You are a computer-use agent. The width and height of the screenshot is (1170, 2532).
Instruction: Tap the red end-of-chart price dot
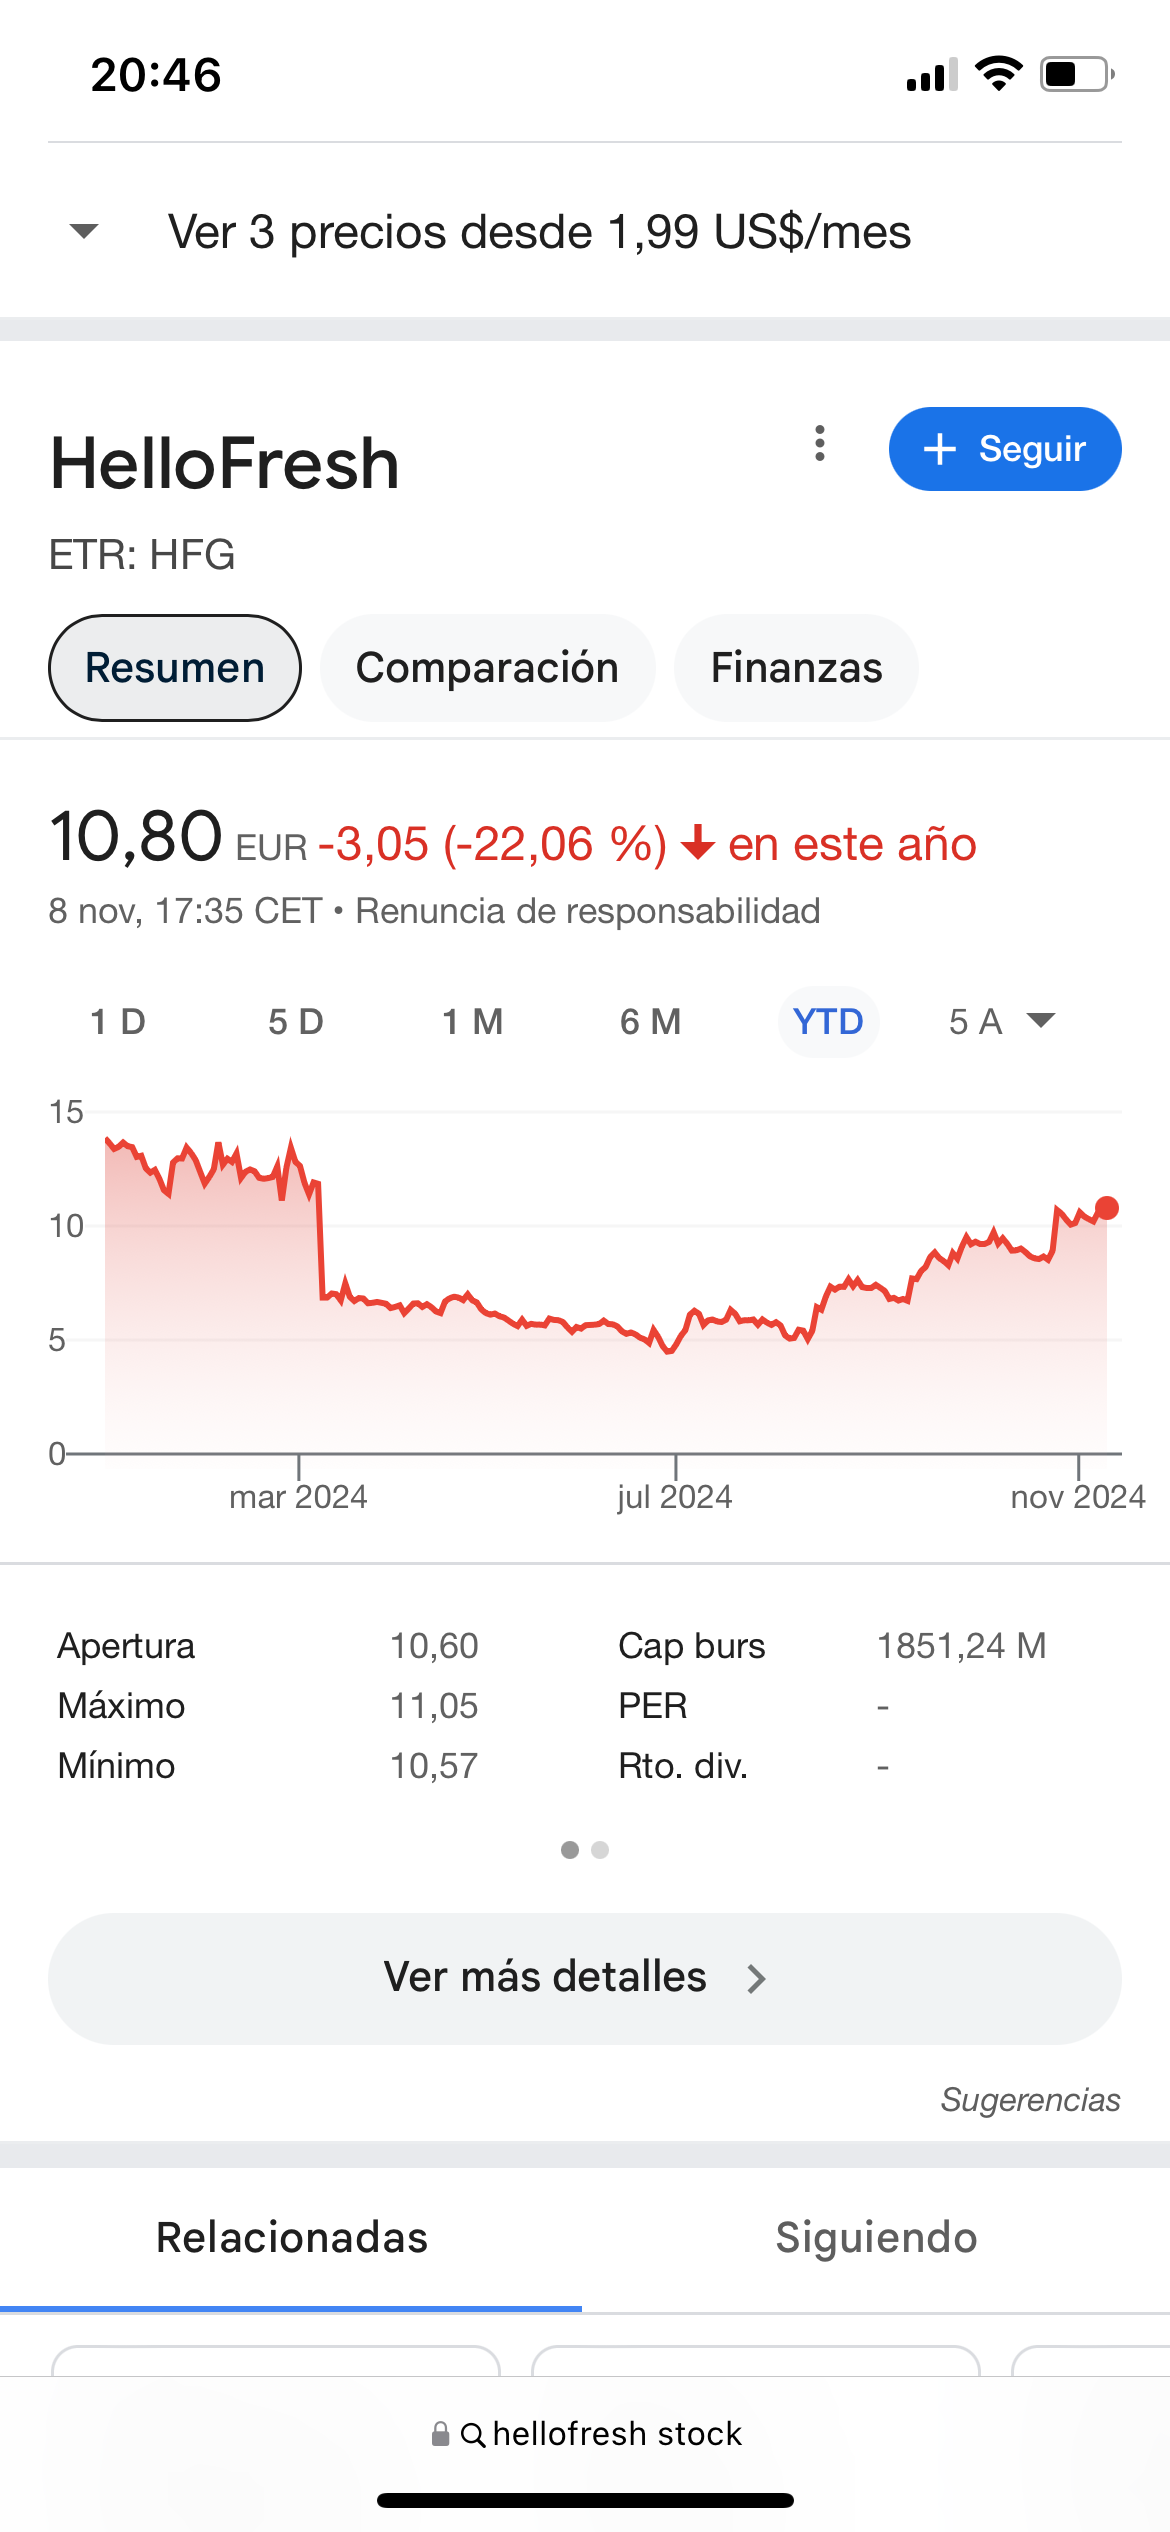pos(1106,1208)
